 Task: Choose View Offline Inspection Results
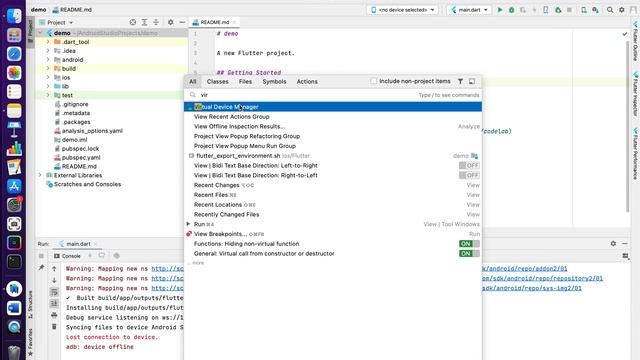[333, 127]
